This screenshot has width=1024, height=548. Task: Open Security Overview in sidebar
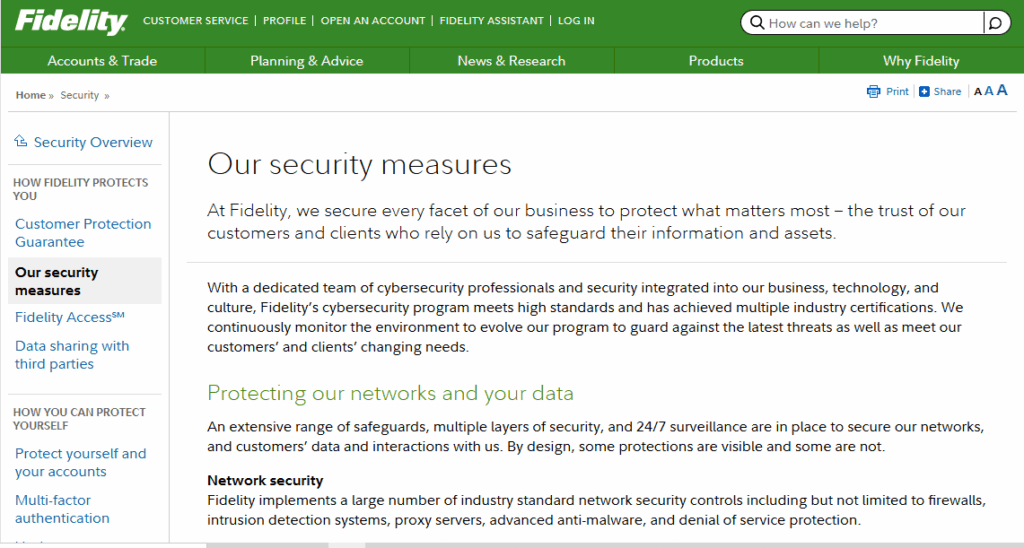click(93, 142)
